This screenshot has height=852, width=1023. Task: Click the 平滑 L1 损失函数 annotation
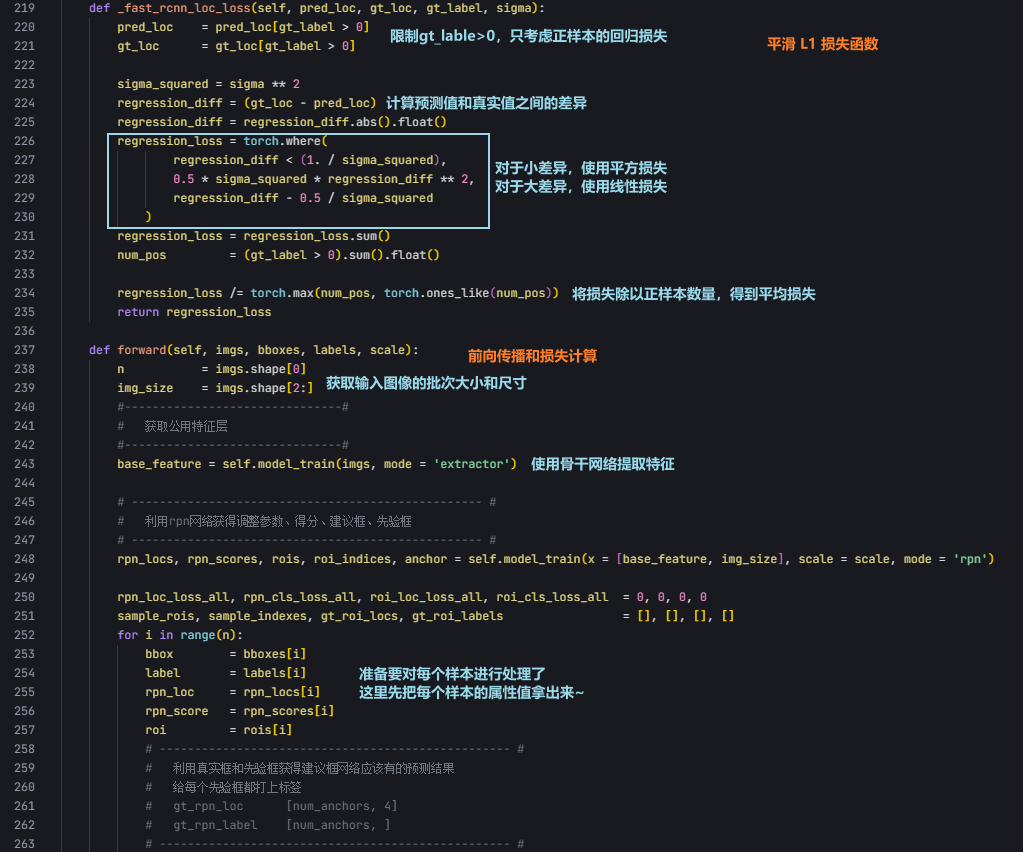click(x=821, y=44)
